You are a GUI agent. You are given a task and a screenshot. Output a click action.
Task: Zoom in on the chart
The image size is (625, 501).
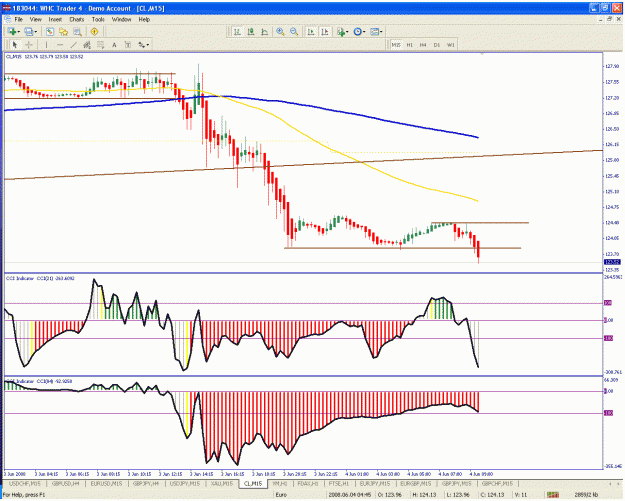(280, 32)
